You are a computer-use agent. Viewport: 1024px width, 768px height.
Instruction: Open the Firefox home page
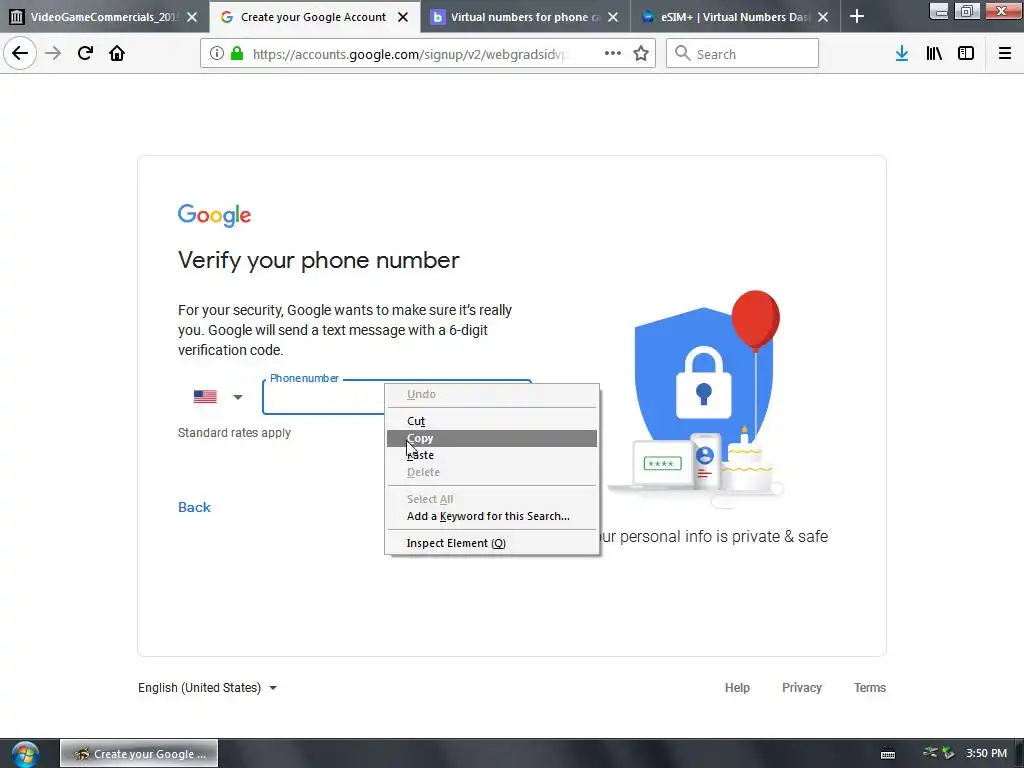(x=117, y=54)
